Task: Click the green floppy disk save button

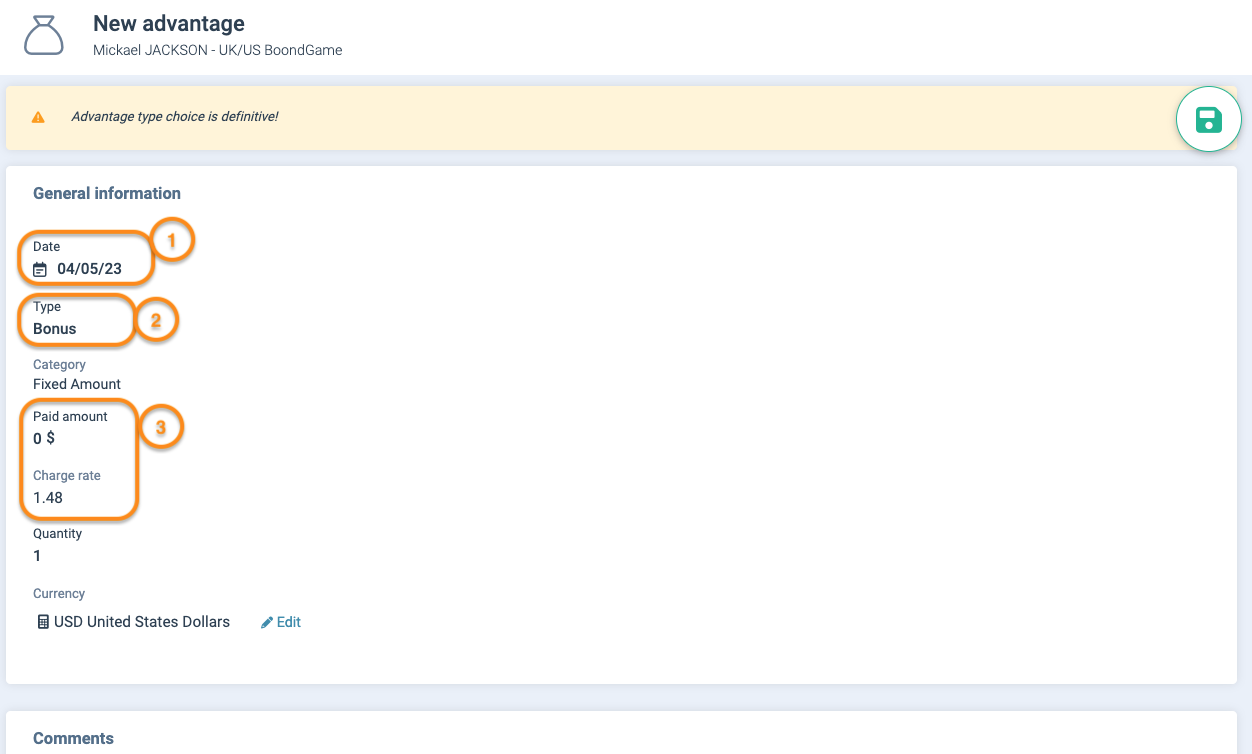Action: pyautogui.click(x=1208, y=120)
